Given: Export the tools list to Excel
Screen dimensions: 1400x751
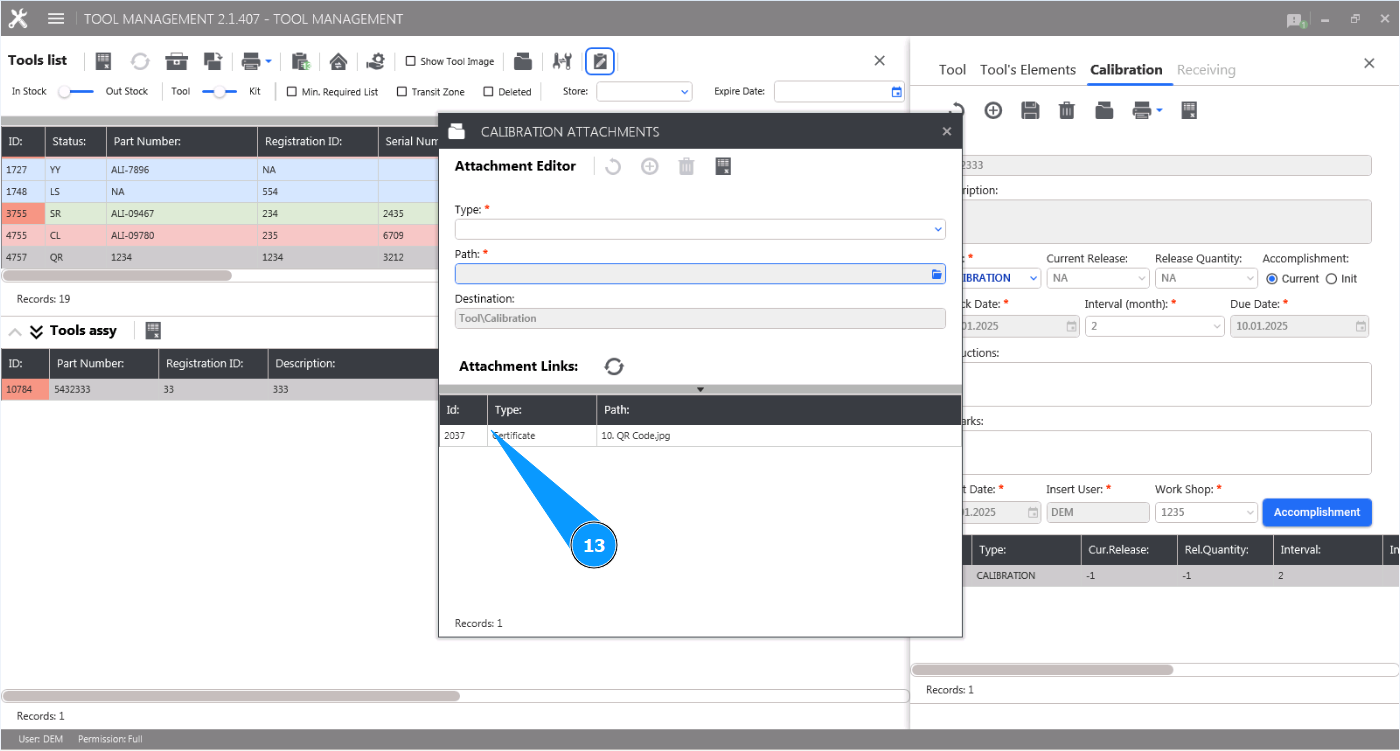Looking at the screenshot, I should click(x=103, y=61).
